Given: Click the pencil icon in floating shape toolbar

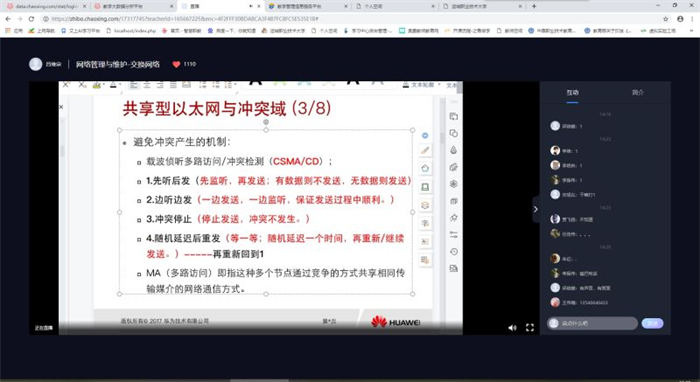Looking at the screenshot, I should point(425,150).
